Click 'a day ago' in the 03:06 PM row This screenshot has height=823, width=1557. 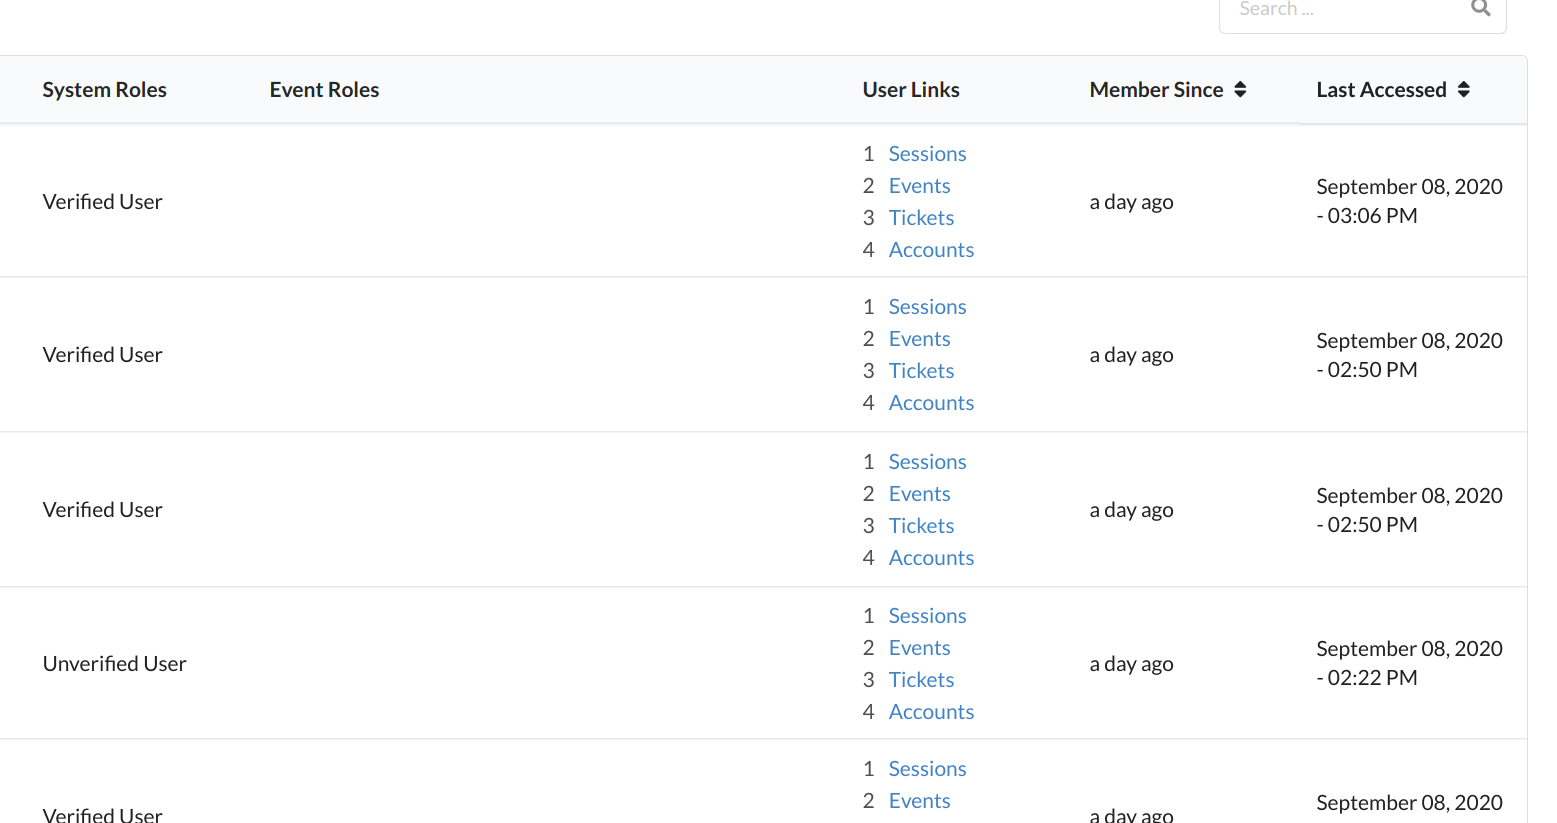click(x=1132, y=202)
